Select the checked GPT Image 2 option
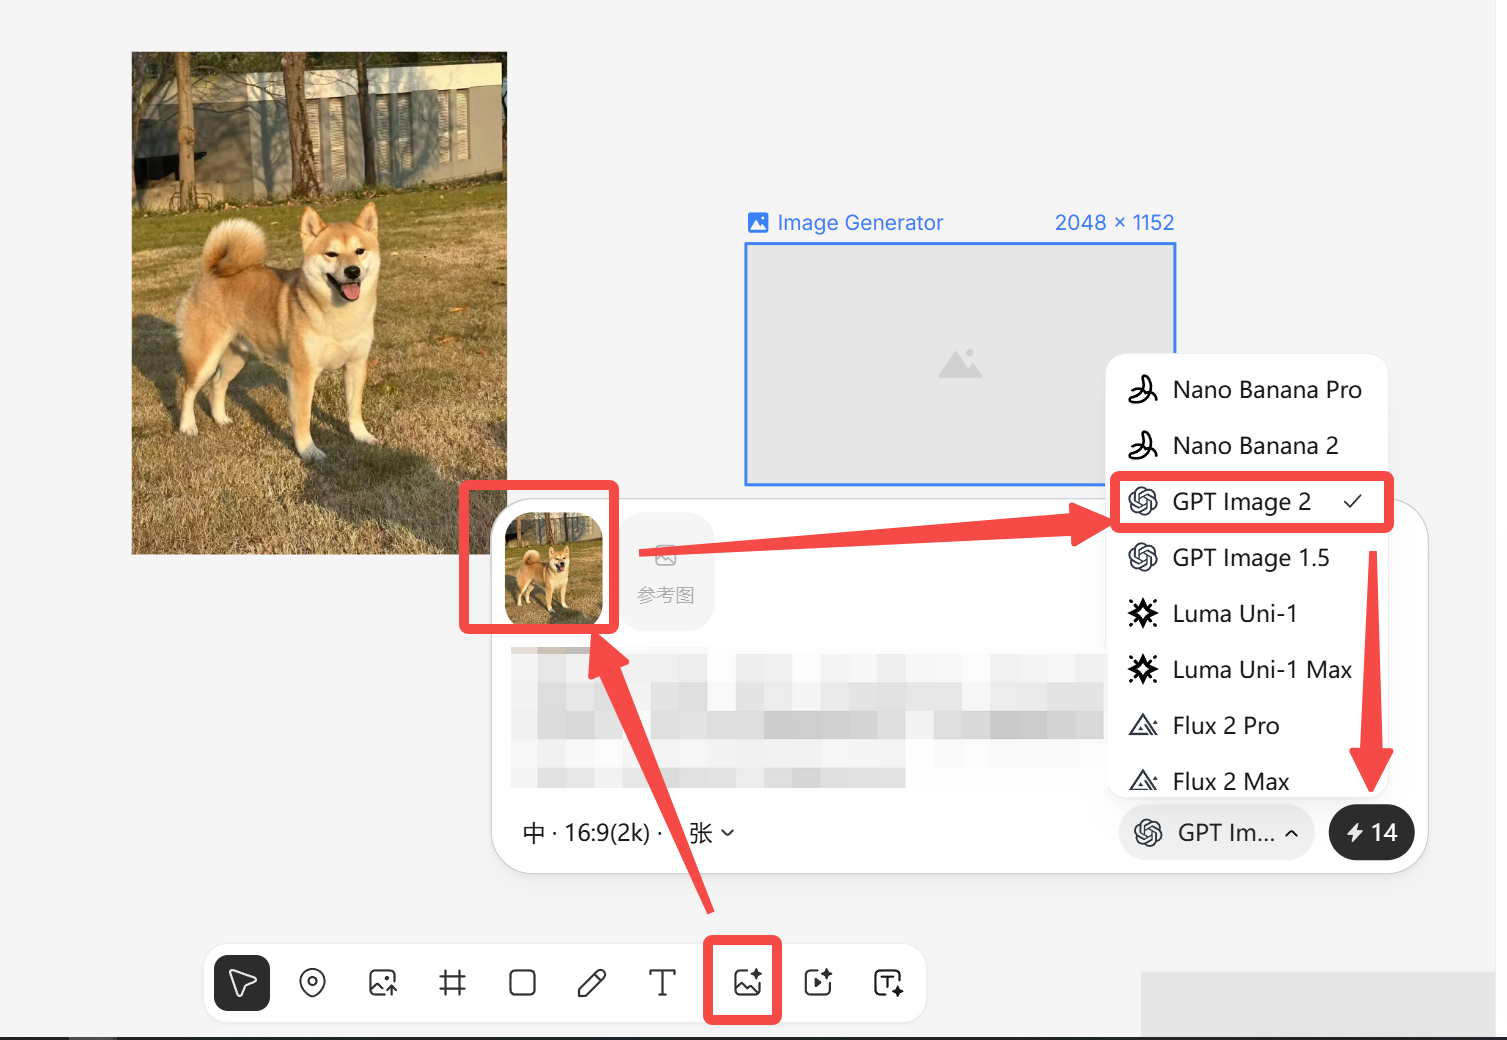The image size is (1507, 1040). point(1247,502)
